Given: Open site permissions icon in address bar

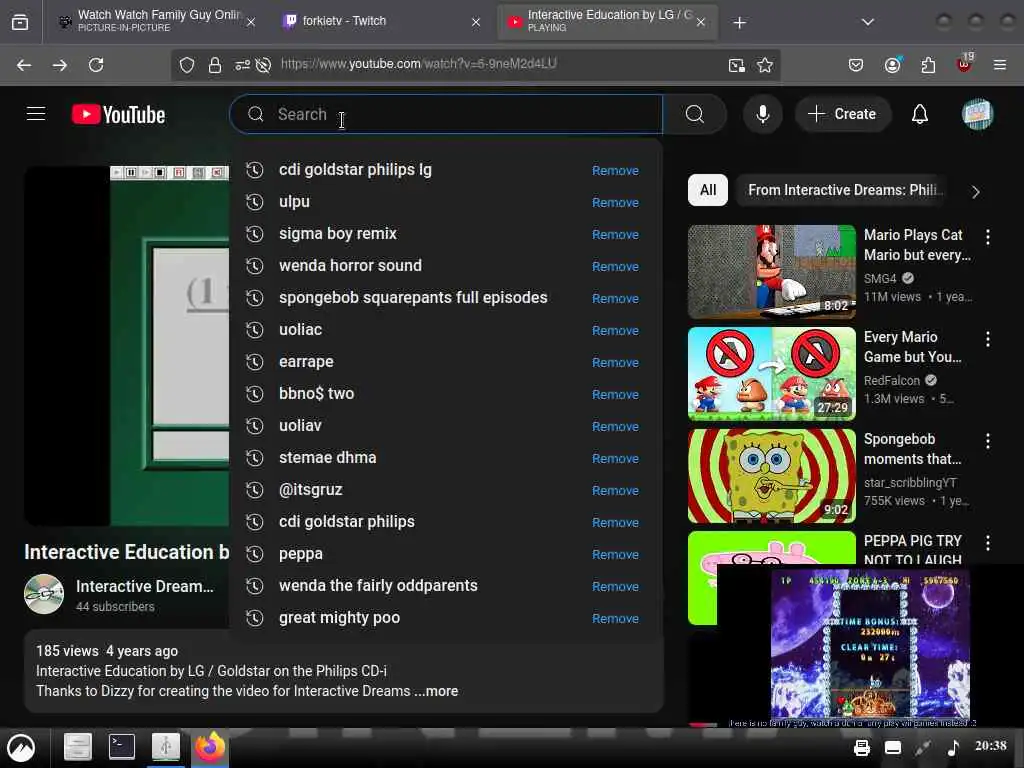Looking at the screenshot, I should [242, 65].
